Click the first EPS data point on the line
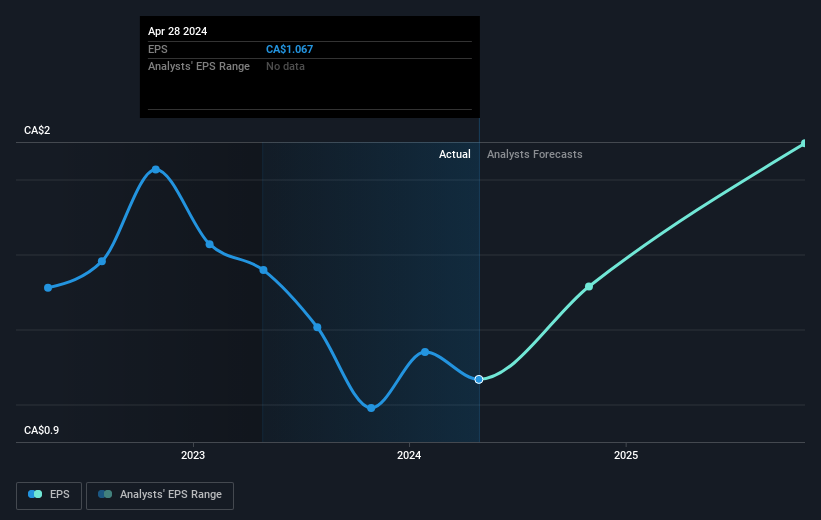 coord(48,287)
